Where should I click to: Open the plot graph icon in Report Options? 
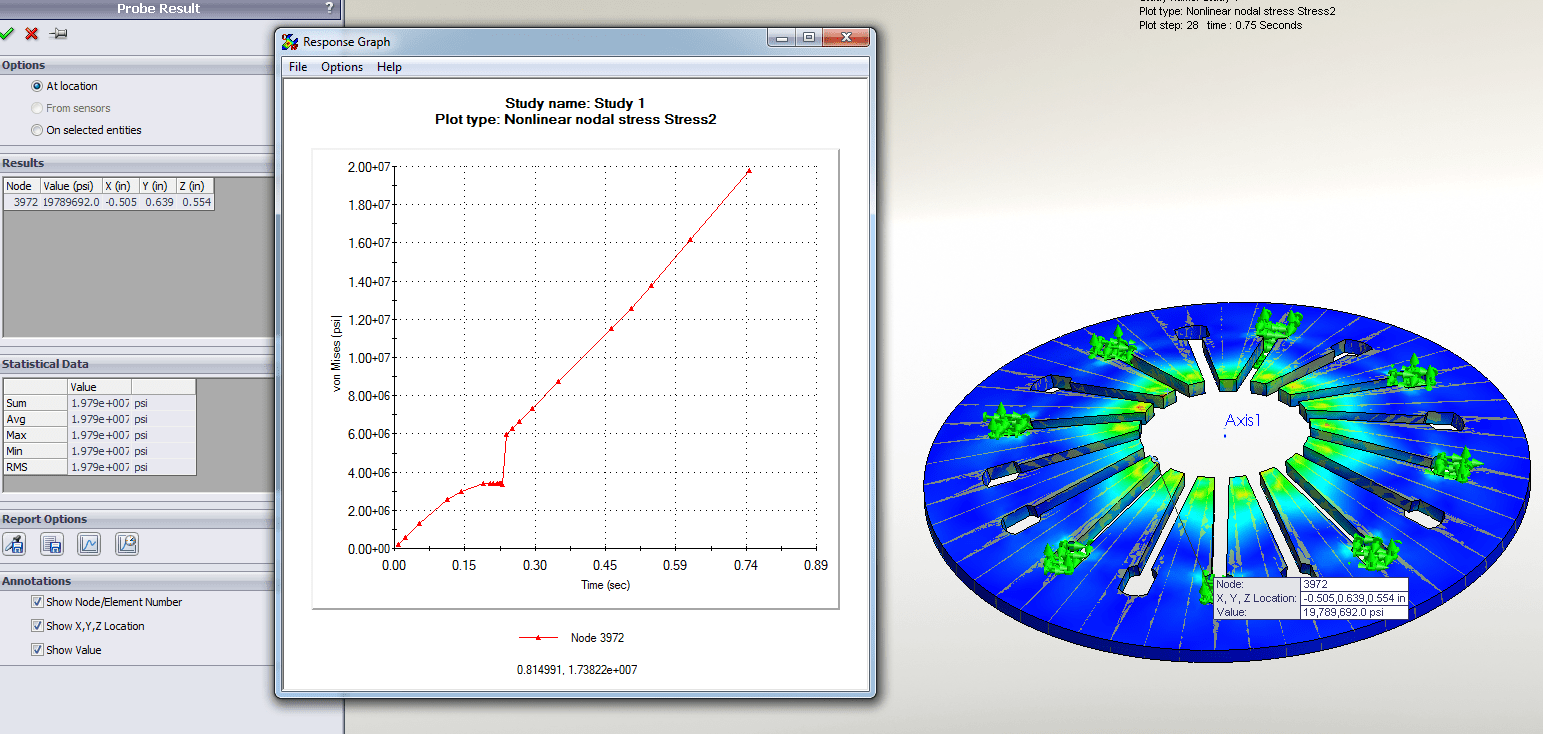89,544
